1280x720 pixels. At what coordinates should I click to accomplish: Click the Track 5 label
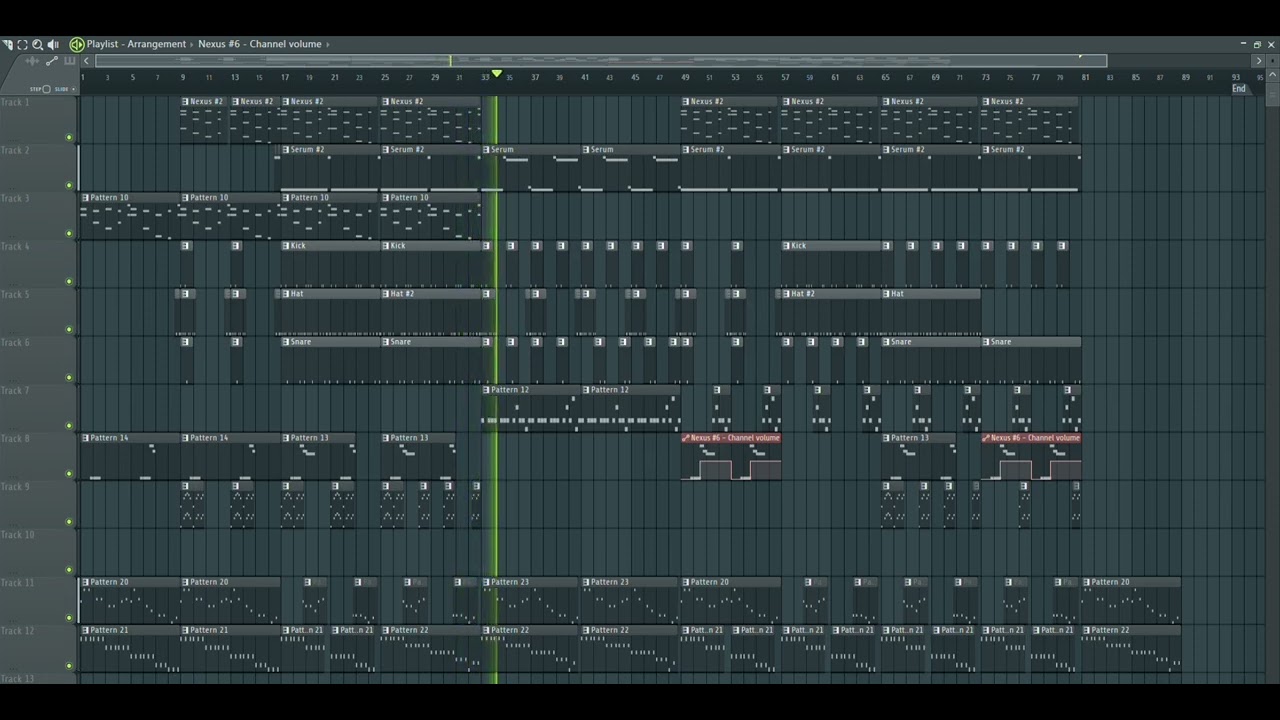pyautogui.click(x=15, y=294)
